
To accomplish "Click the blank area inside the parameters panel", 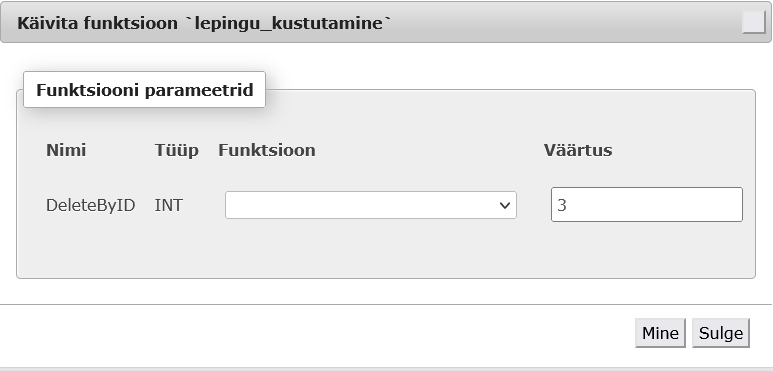I will click(386, 251).
